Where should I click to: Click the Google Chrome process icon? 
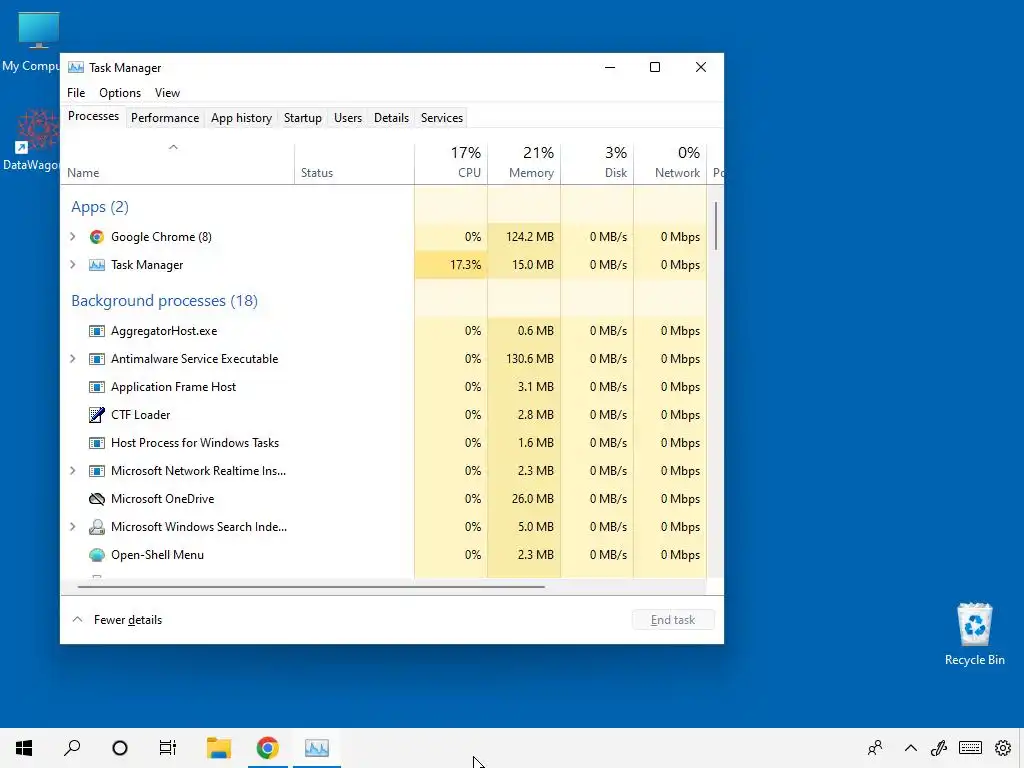click(x=97, y=237)
